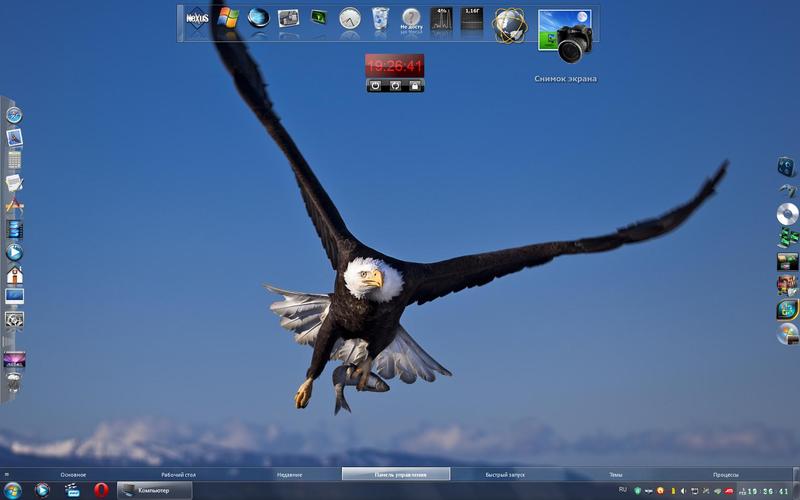Open the green film frames icon in right dock

pyautogui.click(x=787, y=238)
